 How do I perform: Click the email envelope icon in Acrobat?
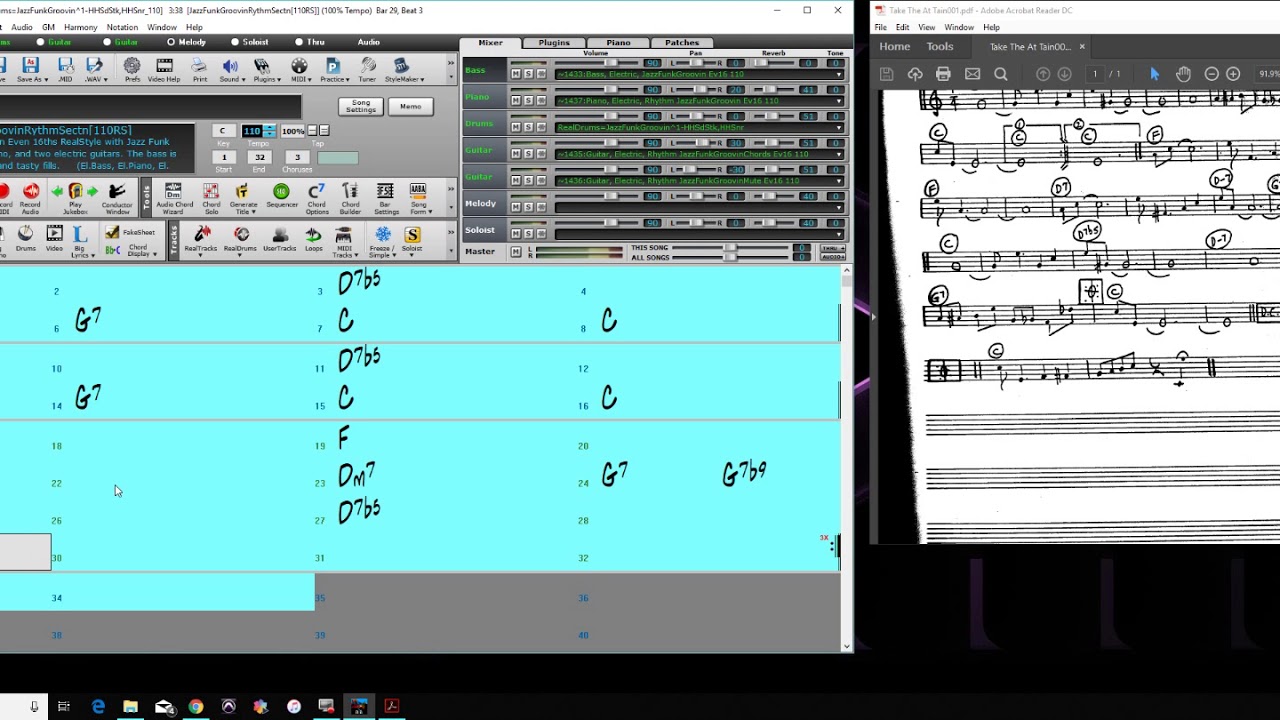972,74
